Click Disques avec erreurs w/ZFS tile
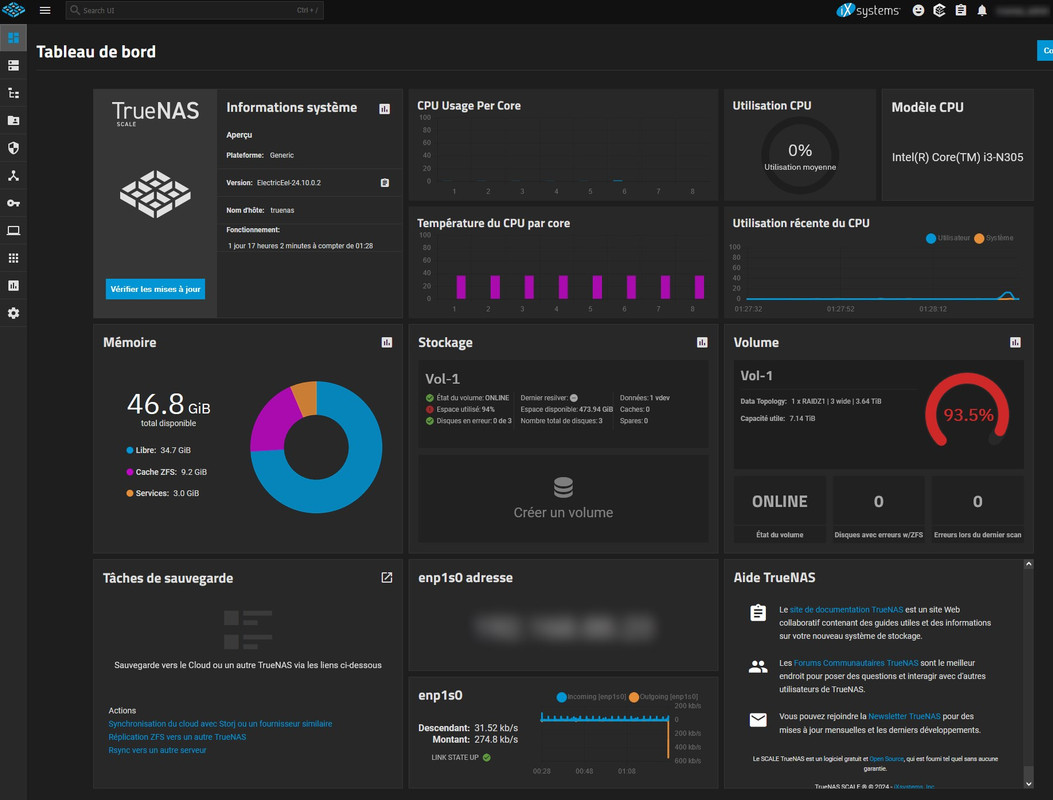 coord(878,508)
